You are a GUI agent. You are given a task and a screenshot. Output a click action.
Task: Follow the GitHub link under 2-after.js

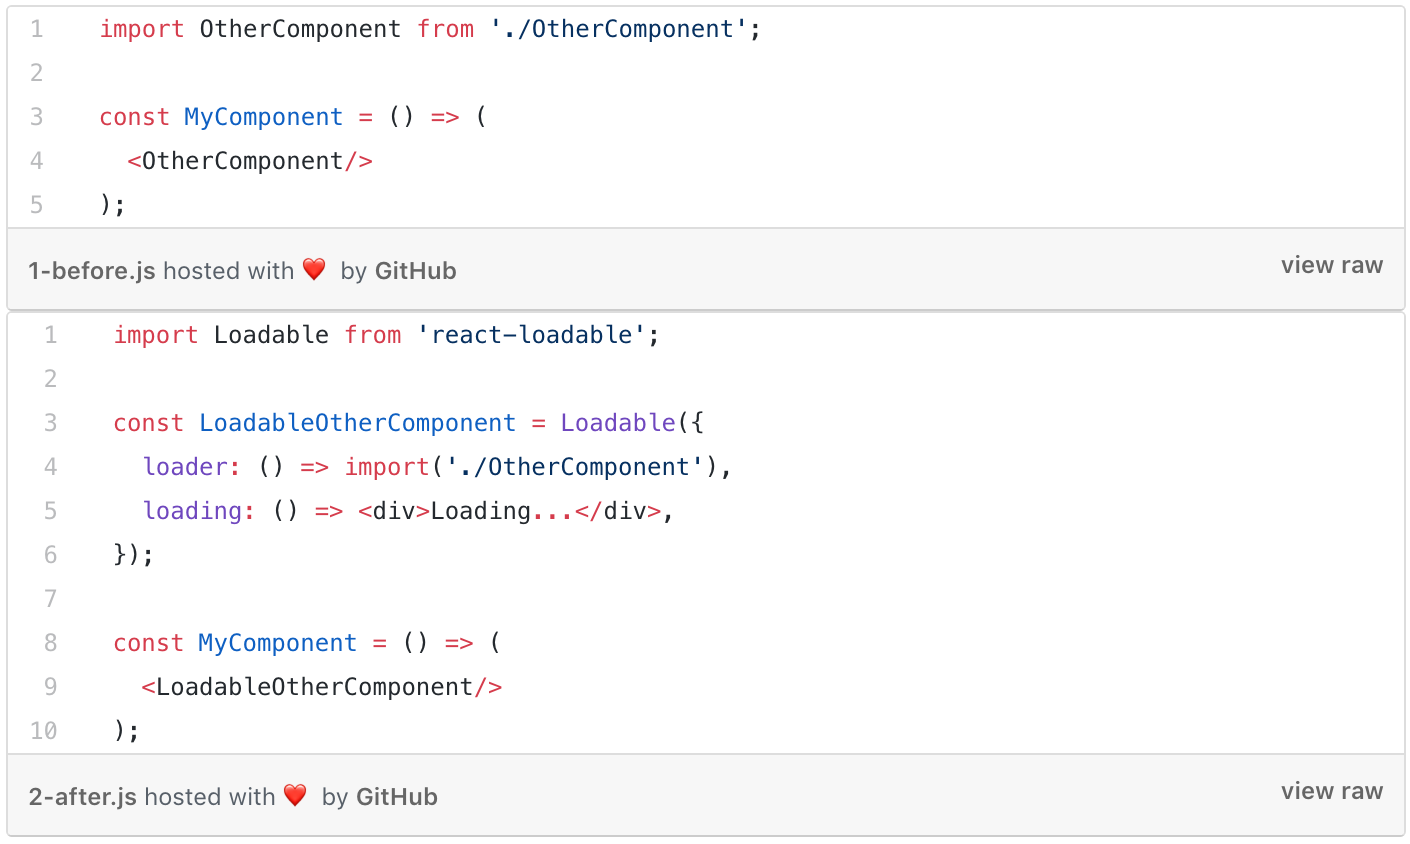coord(396,797)
